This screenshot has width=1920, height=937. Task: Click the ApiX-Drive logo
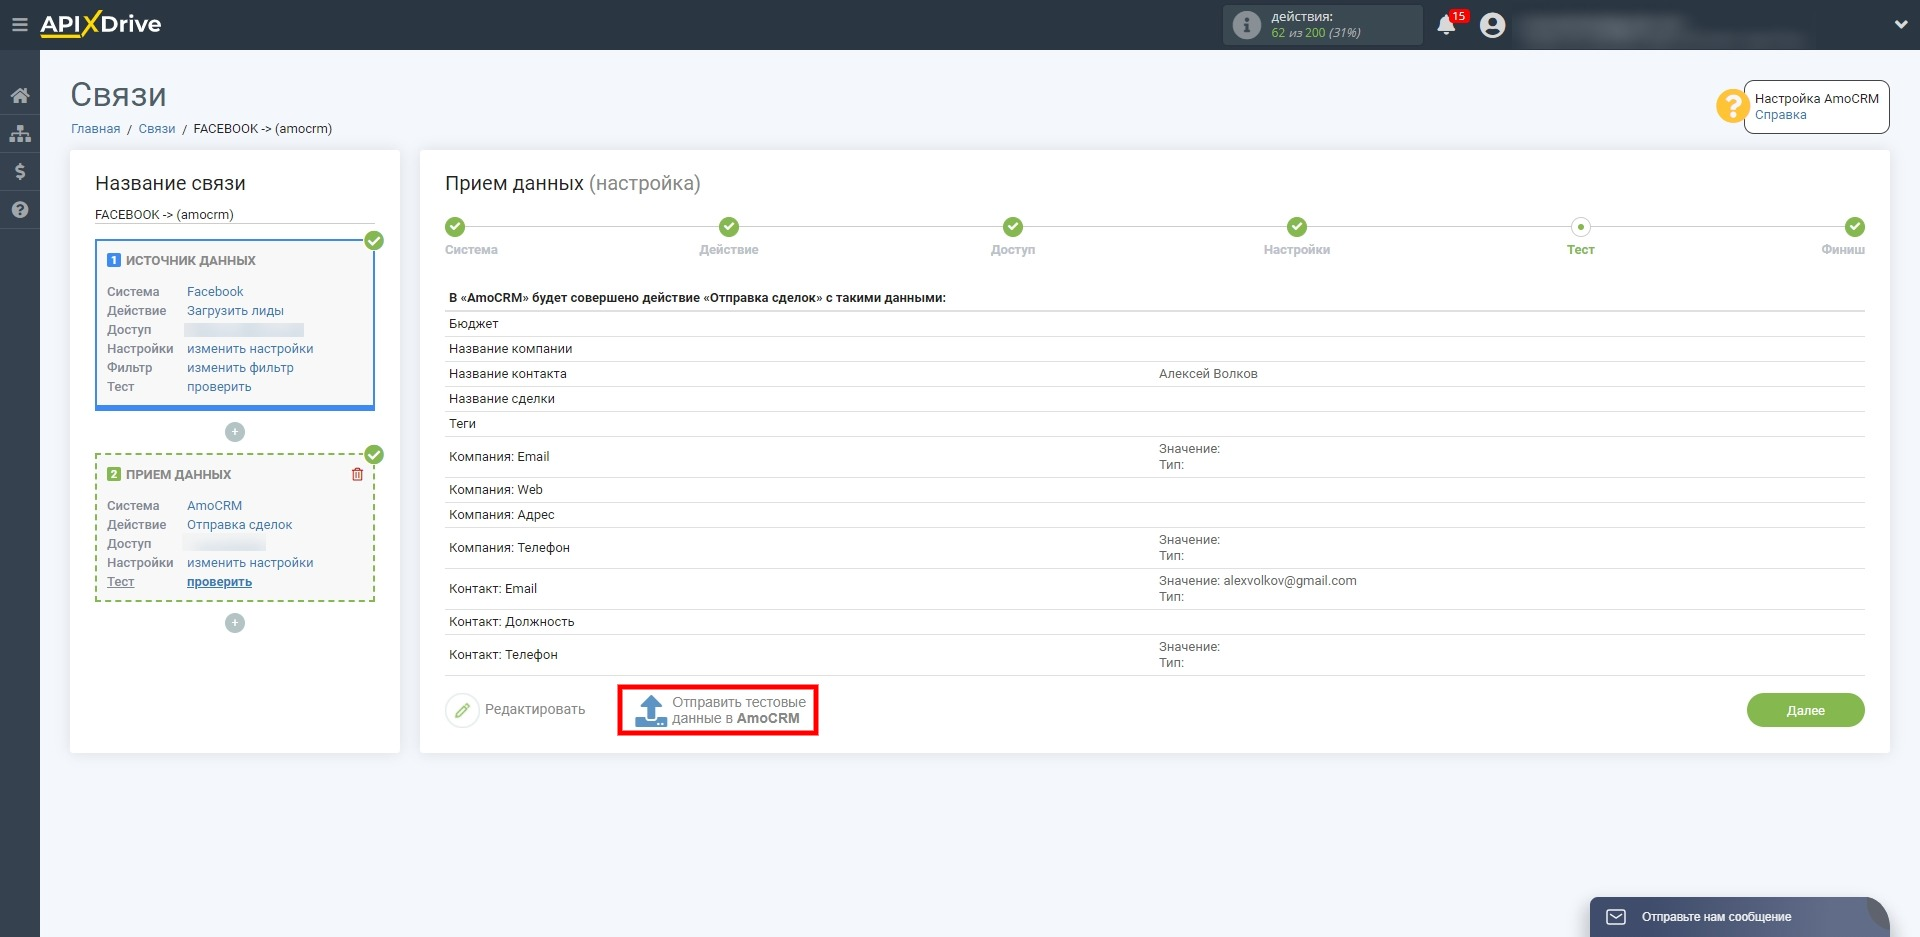pyautogui.click(x=100, y=25)
